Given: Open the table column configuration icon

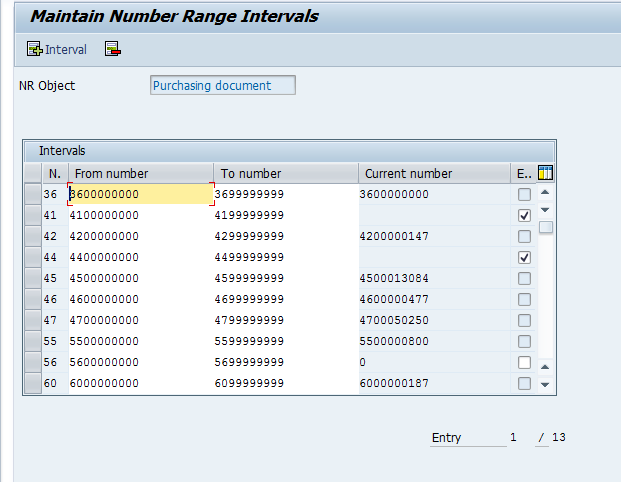Looking at the screenshot, I should [x=545, y=173].
